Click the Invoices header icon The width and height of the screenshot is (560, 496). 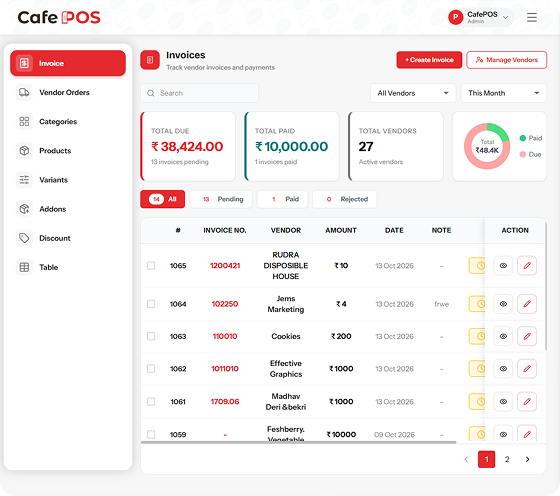150,60
